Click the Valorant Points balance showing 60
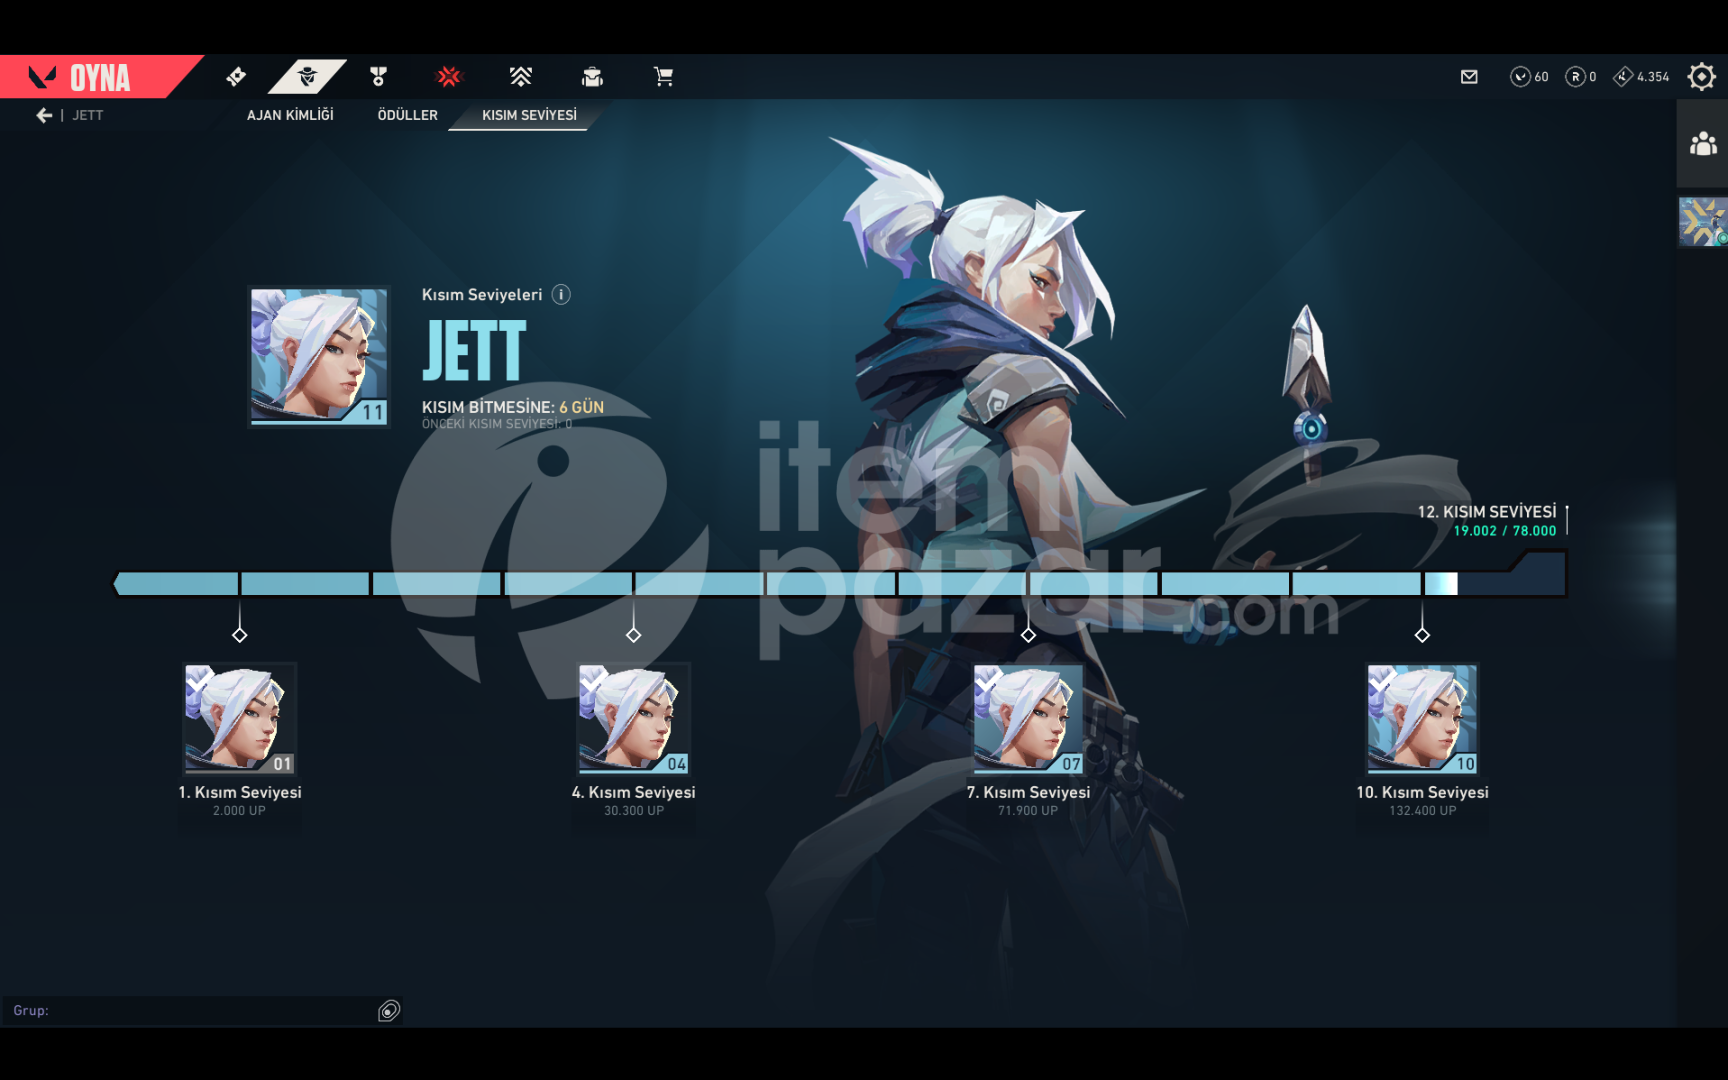1728x1080 pixels. point(1529,77)
